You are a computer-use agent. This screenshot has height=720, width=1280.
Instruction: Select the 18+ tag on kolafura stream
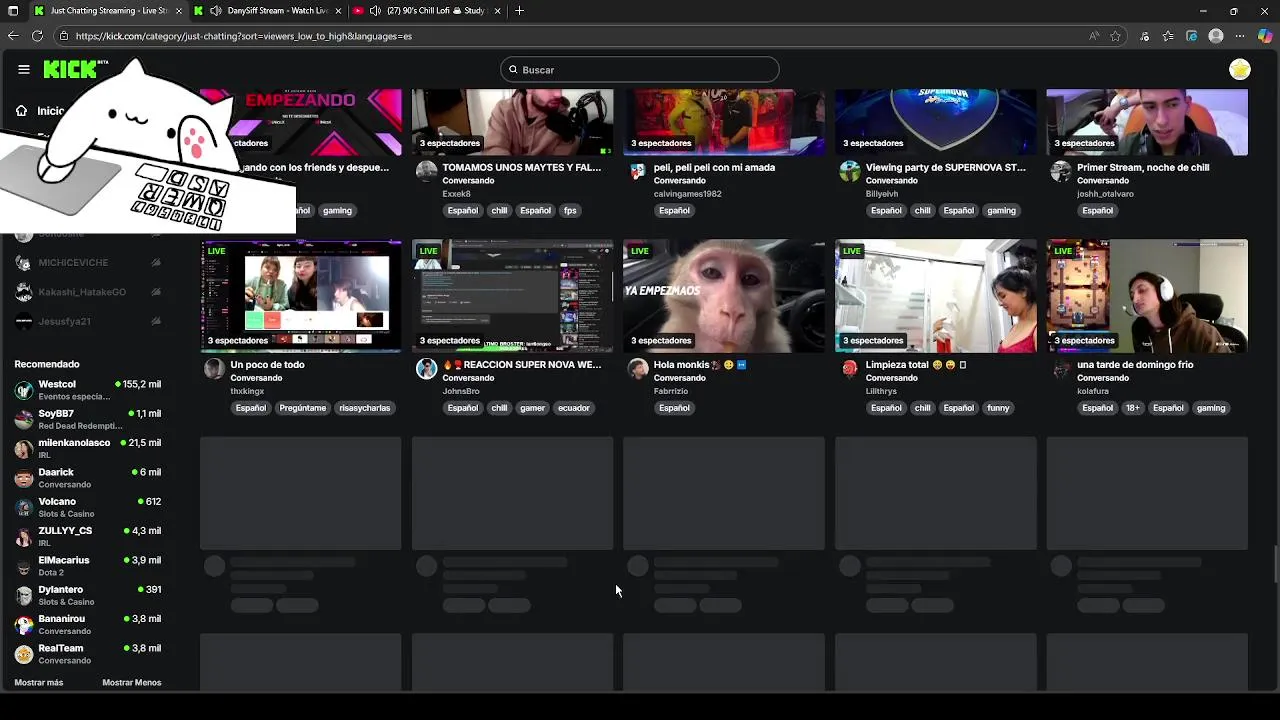coord(1132,408)
